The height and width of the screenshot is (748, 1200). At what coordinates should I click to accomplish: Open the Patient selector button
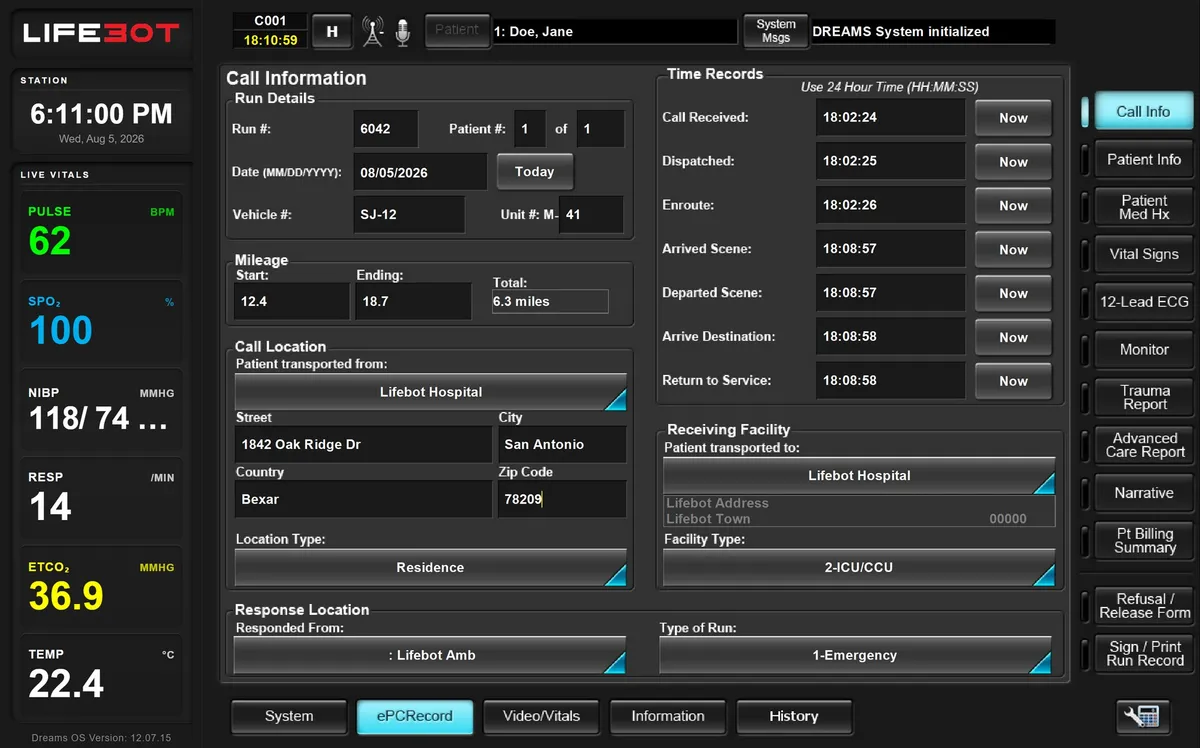[457, 30]
